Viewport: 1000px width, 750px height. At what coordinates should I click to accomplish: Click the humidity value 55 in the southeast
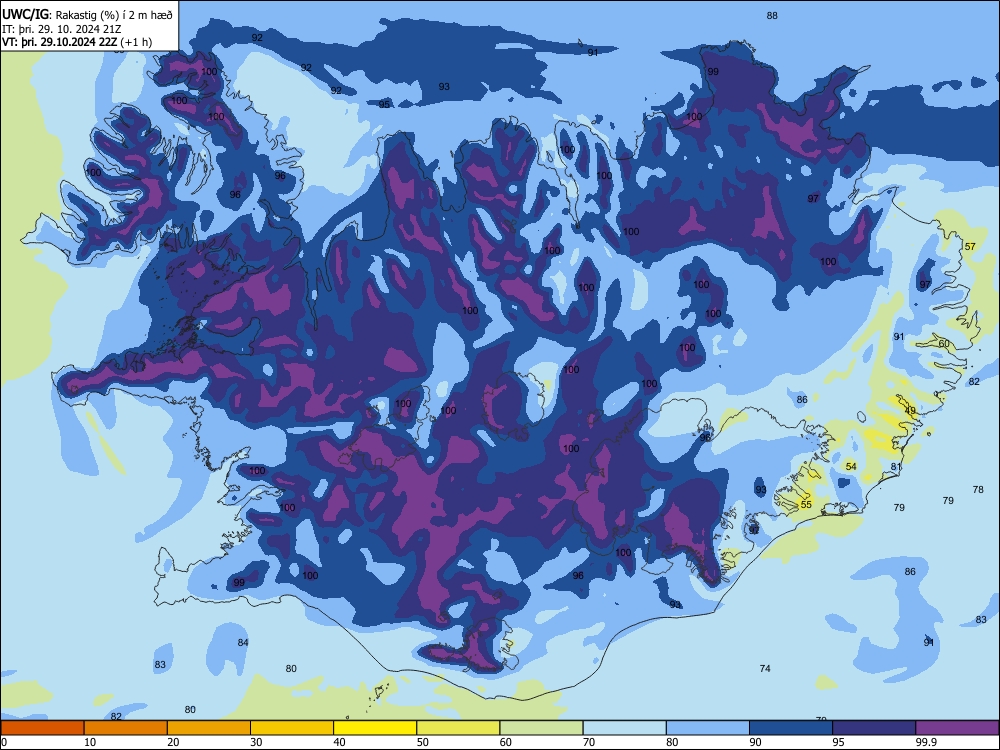[x=806, y=505]
